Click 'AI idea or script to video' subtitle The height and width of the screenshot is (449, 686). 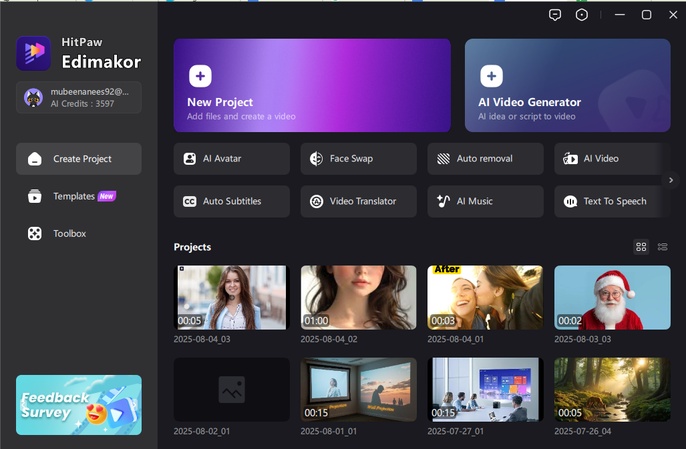pyautogui.click(x=527, y=116)
